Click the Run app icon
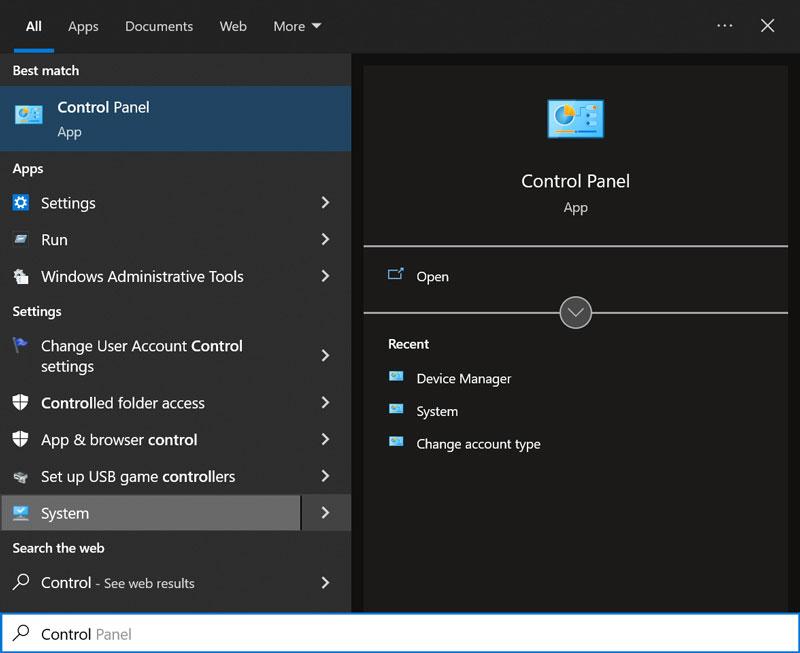Image resolution: width=800 pixels, height=653 pixels. coord(21,239)
